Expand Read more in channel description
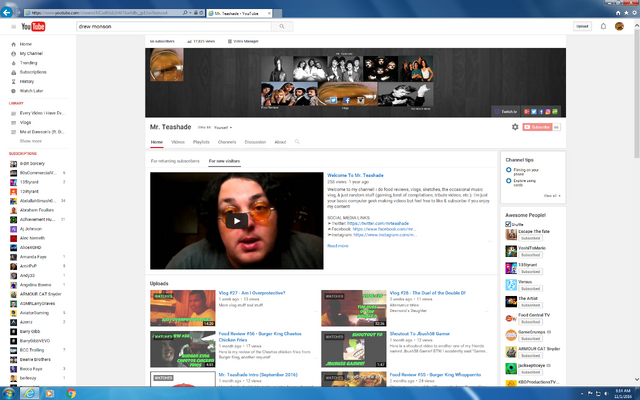The image size is (640, 400). coord(338,246)
